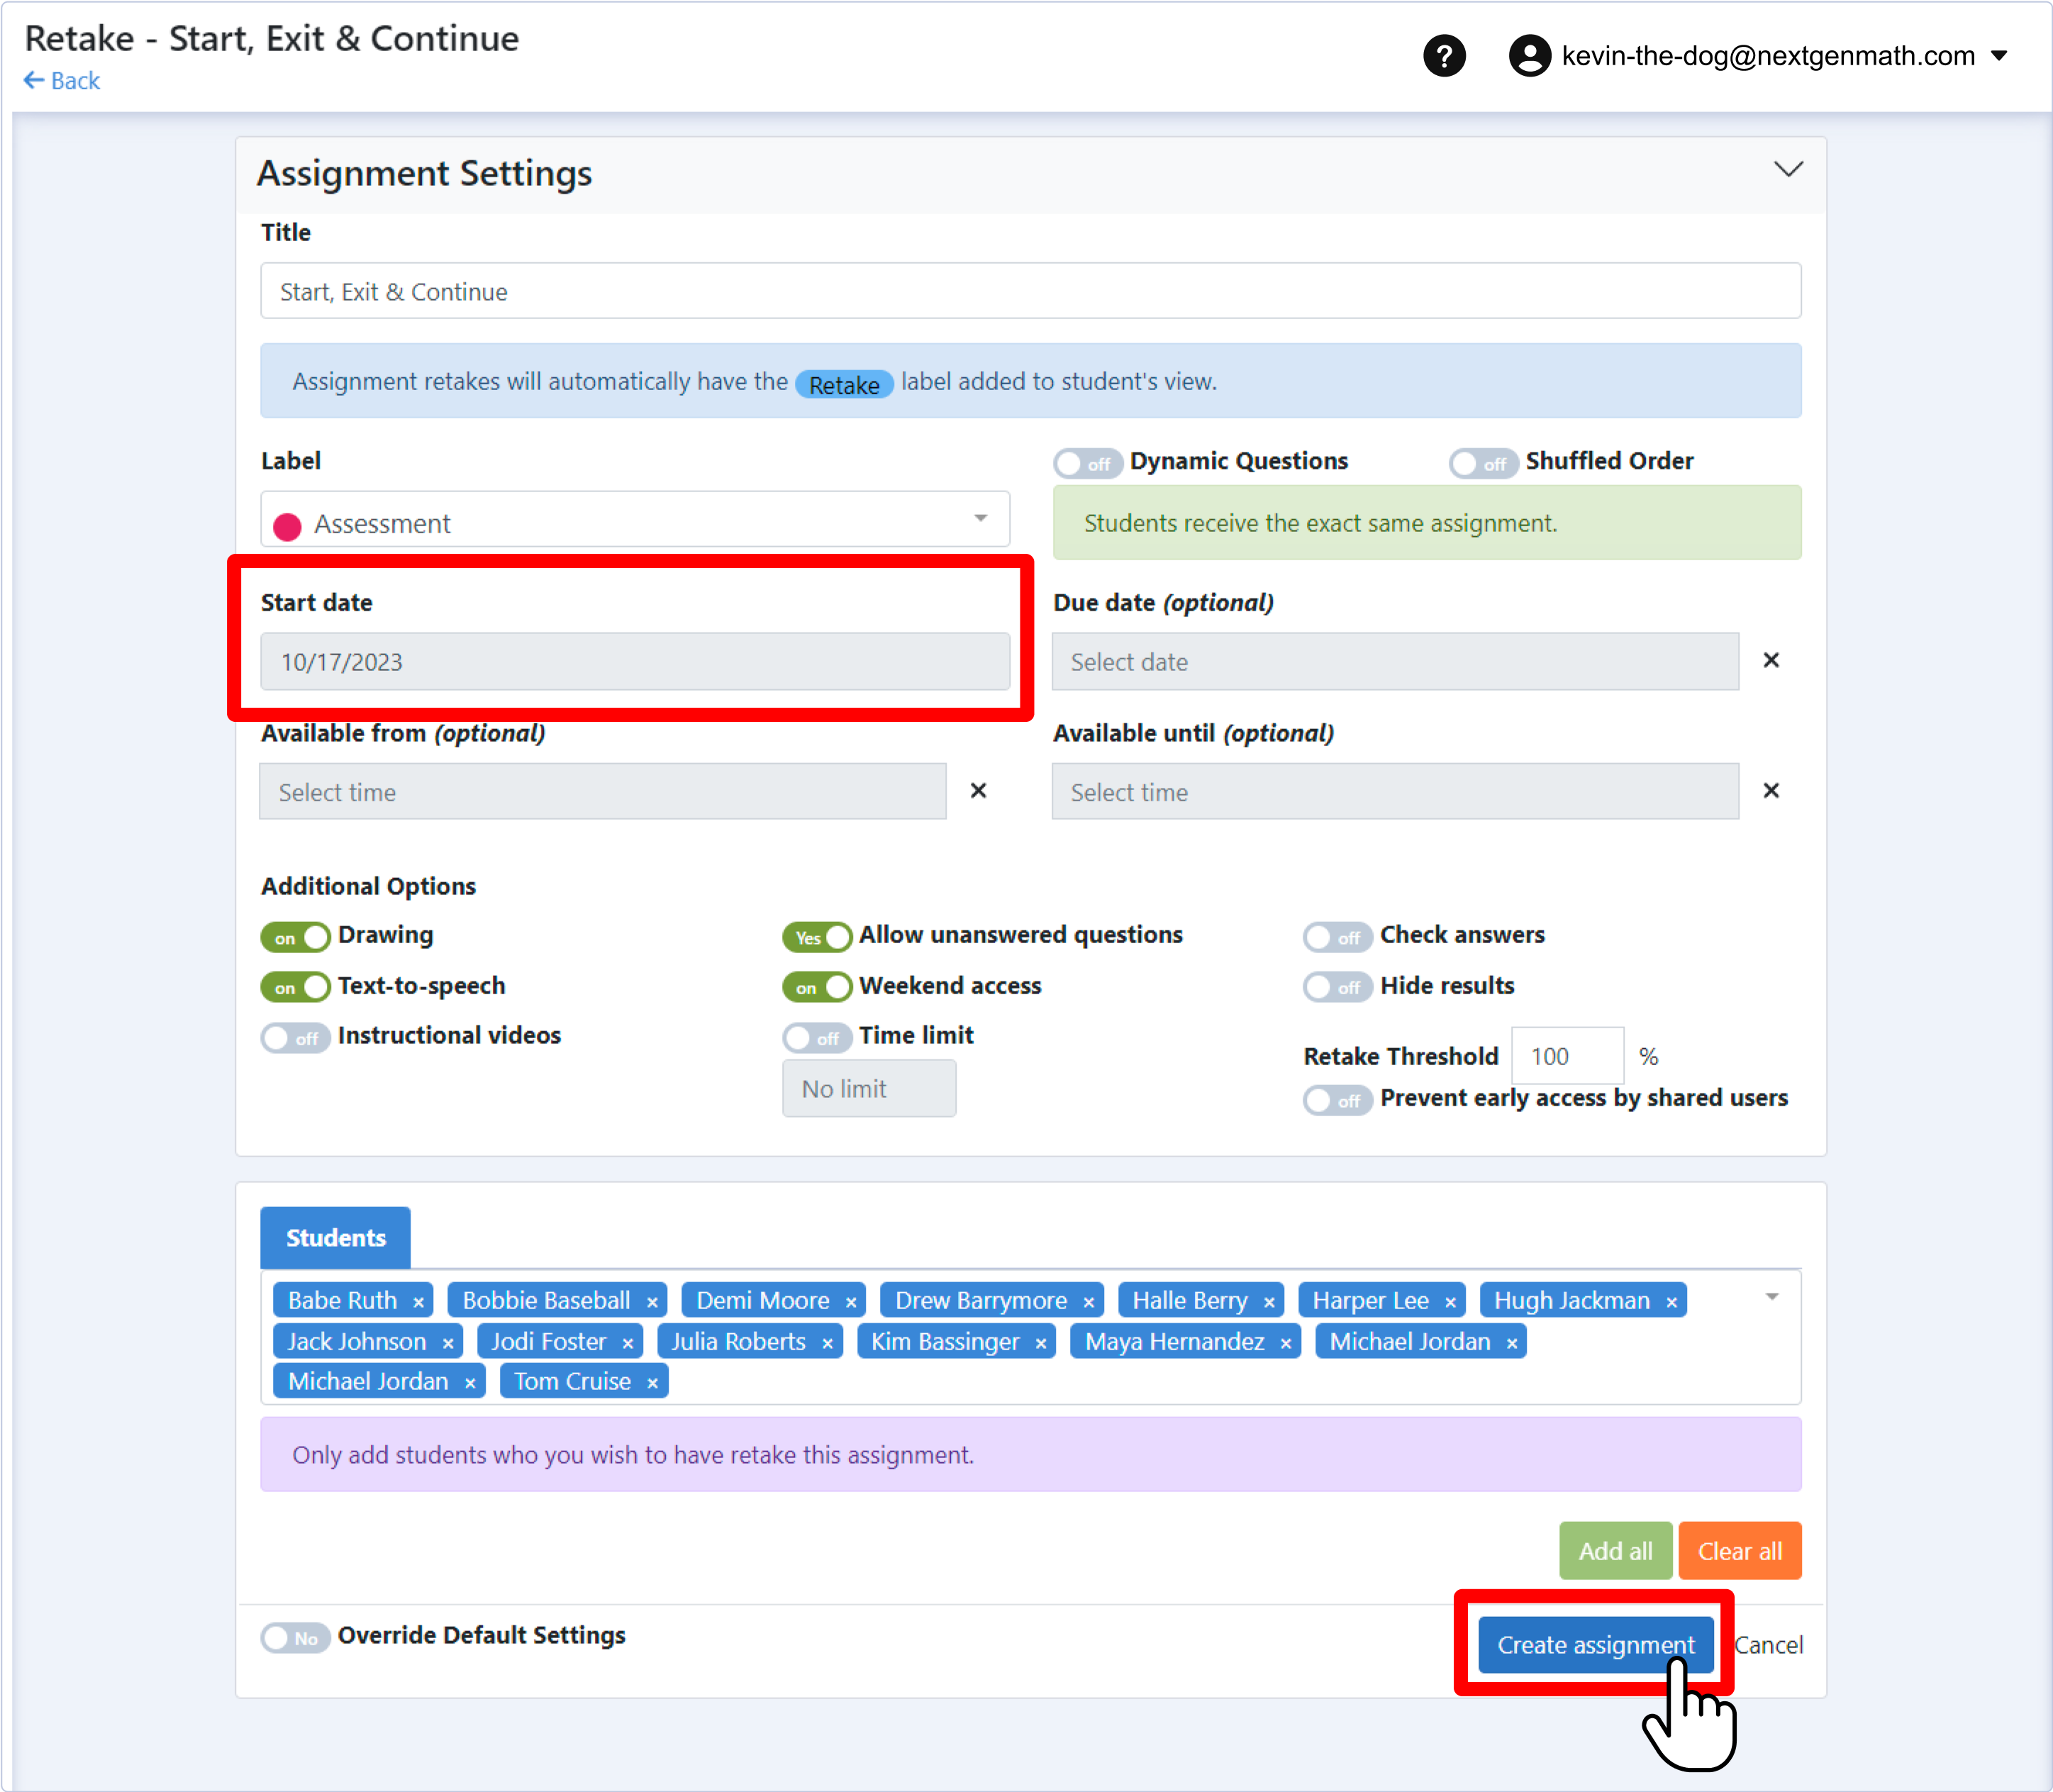Remove Maya Hernandez tag with x

[1286, 1343]
